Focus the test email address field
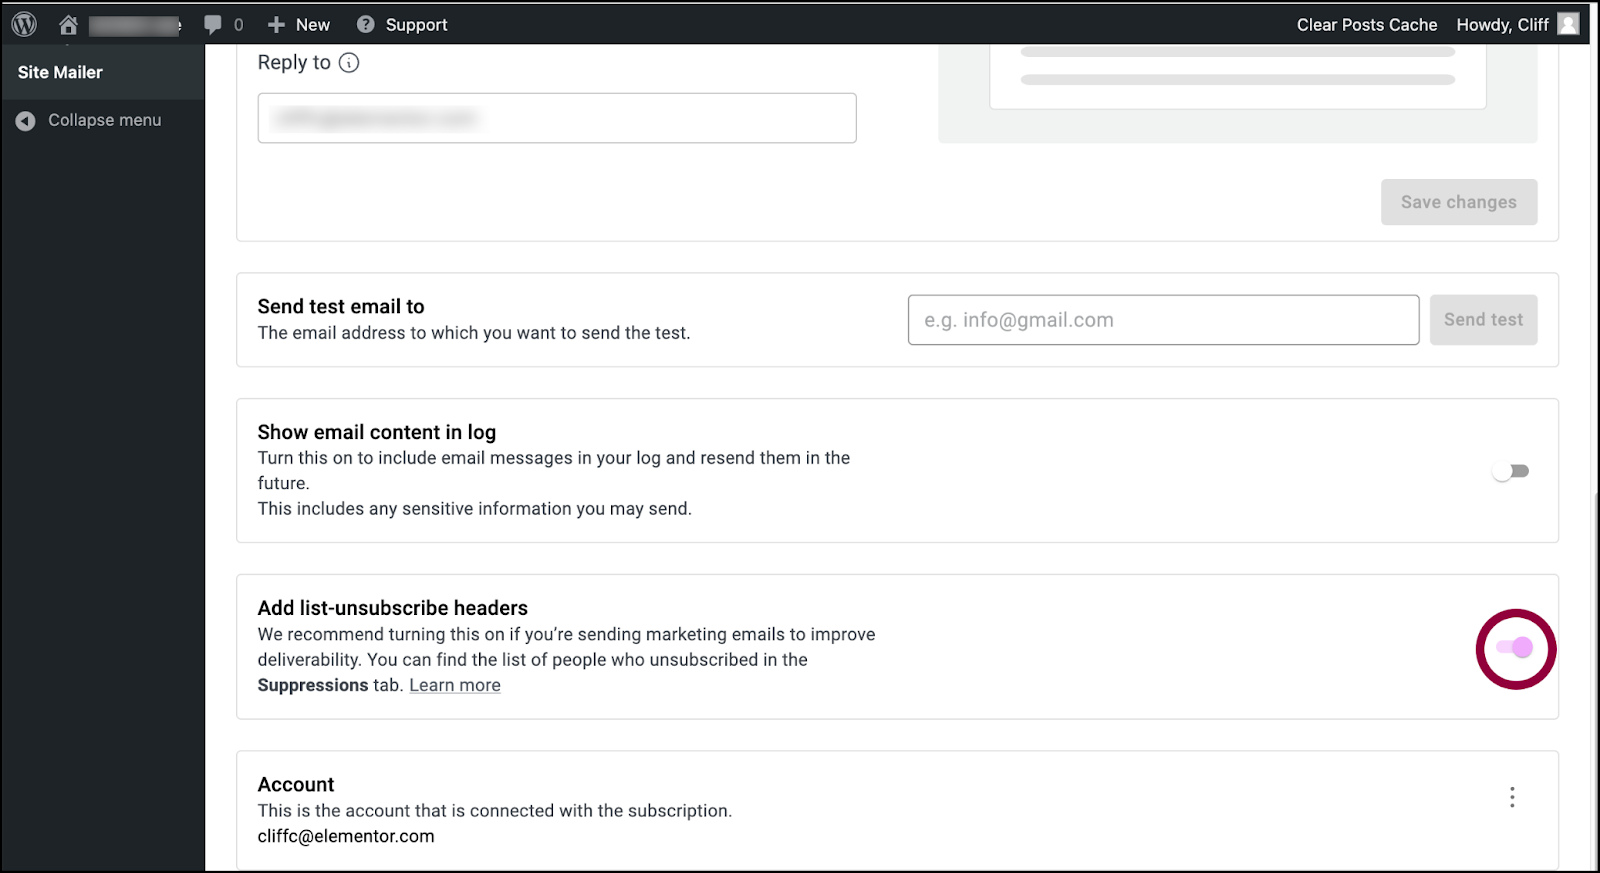1600x873 pixels. pos(1163,320)
